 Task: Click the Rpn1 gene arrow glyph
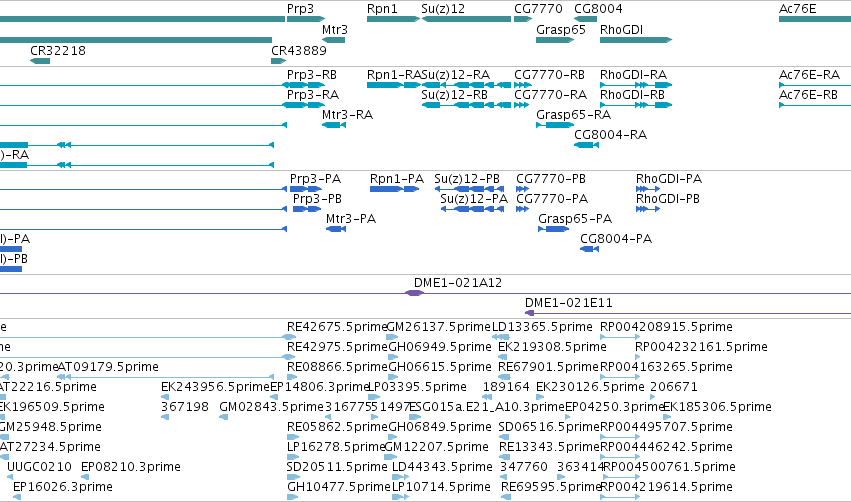[x=393, y=20]
